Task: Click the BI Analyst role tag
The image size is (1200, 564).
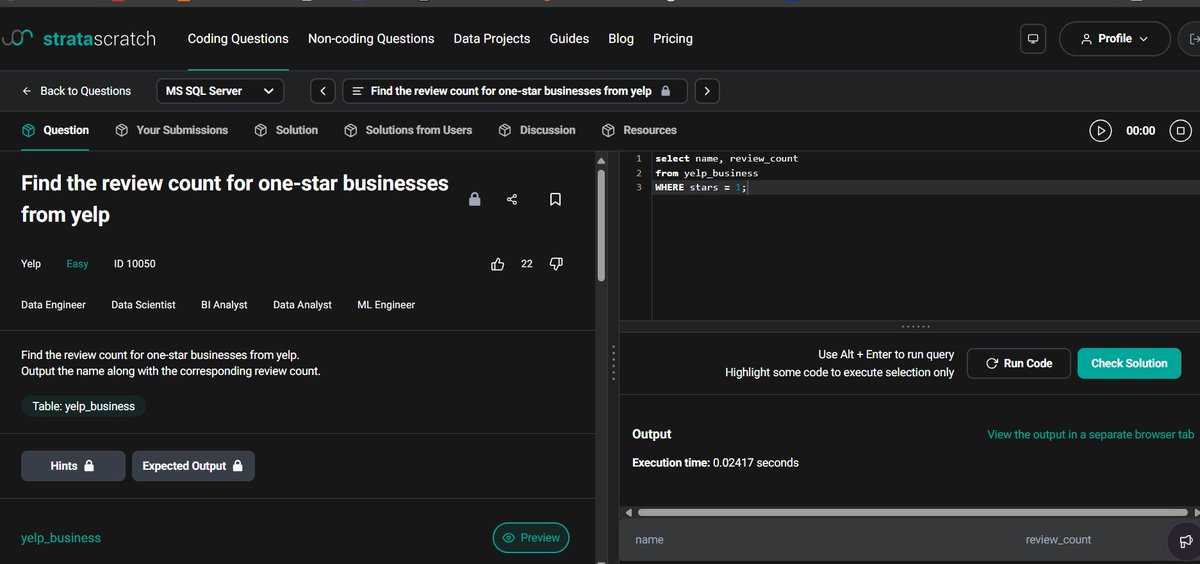Action: tap(224, 305)
